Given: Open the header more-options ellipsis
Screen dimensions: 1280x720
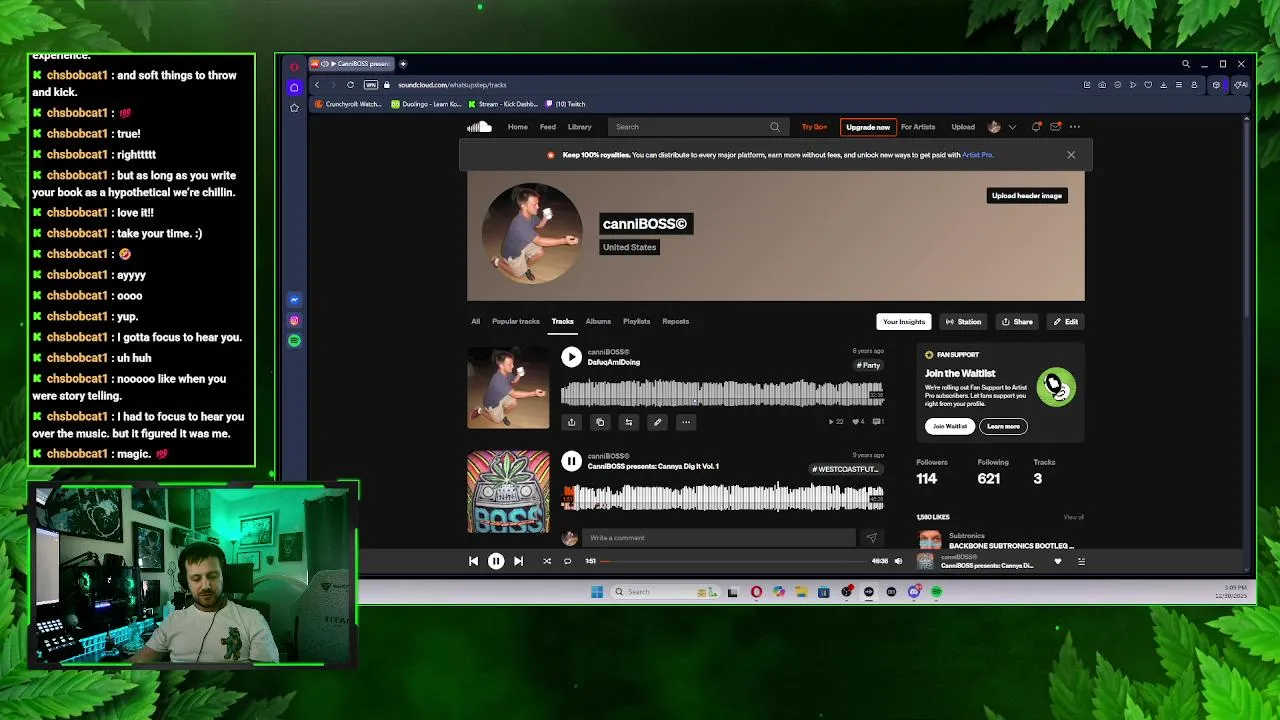Looking at the screenshot, I should click(1075, 127).
